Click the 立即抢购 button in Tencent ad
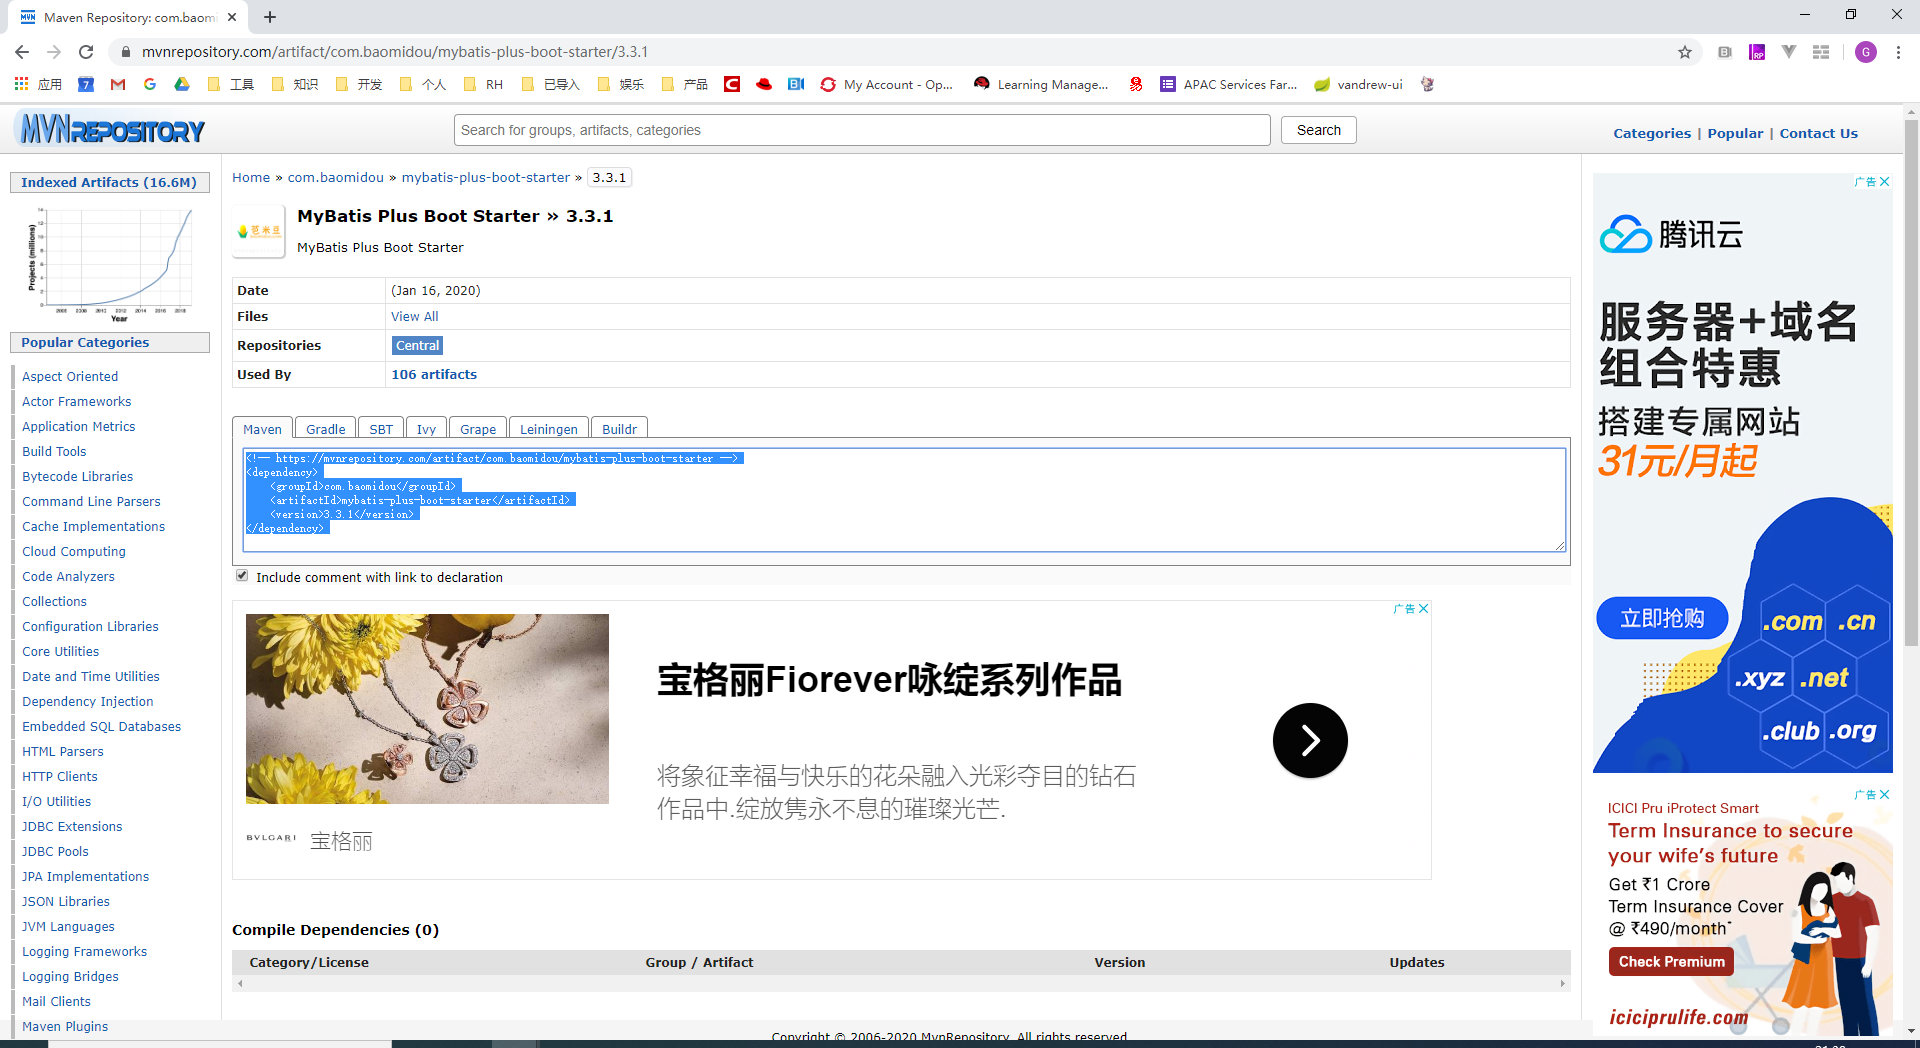The height and width of the screenshot is (1048, 1920). click(1662, 618)
